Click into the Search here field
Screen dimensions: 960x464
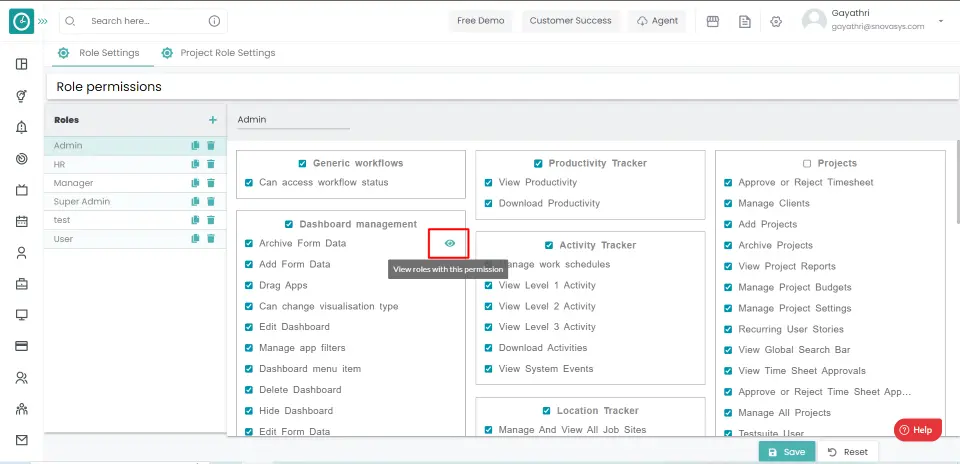point(145,21)
